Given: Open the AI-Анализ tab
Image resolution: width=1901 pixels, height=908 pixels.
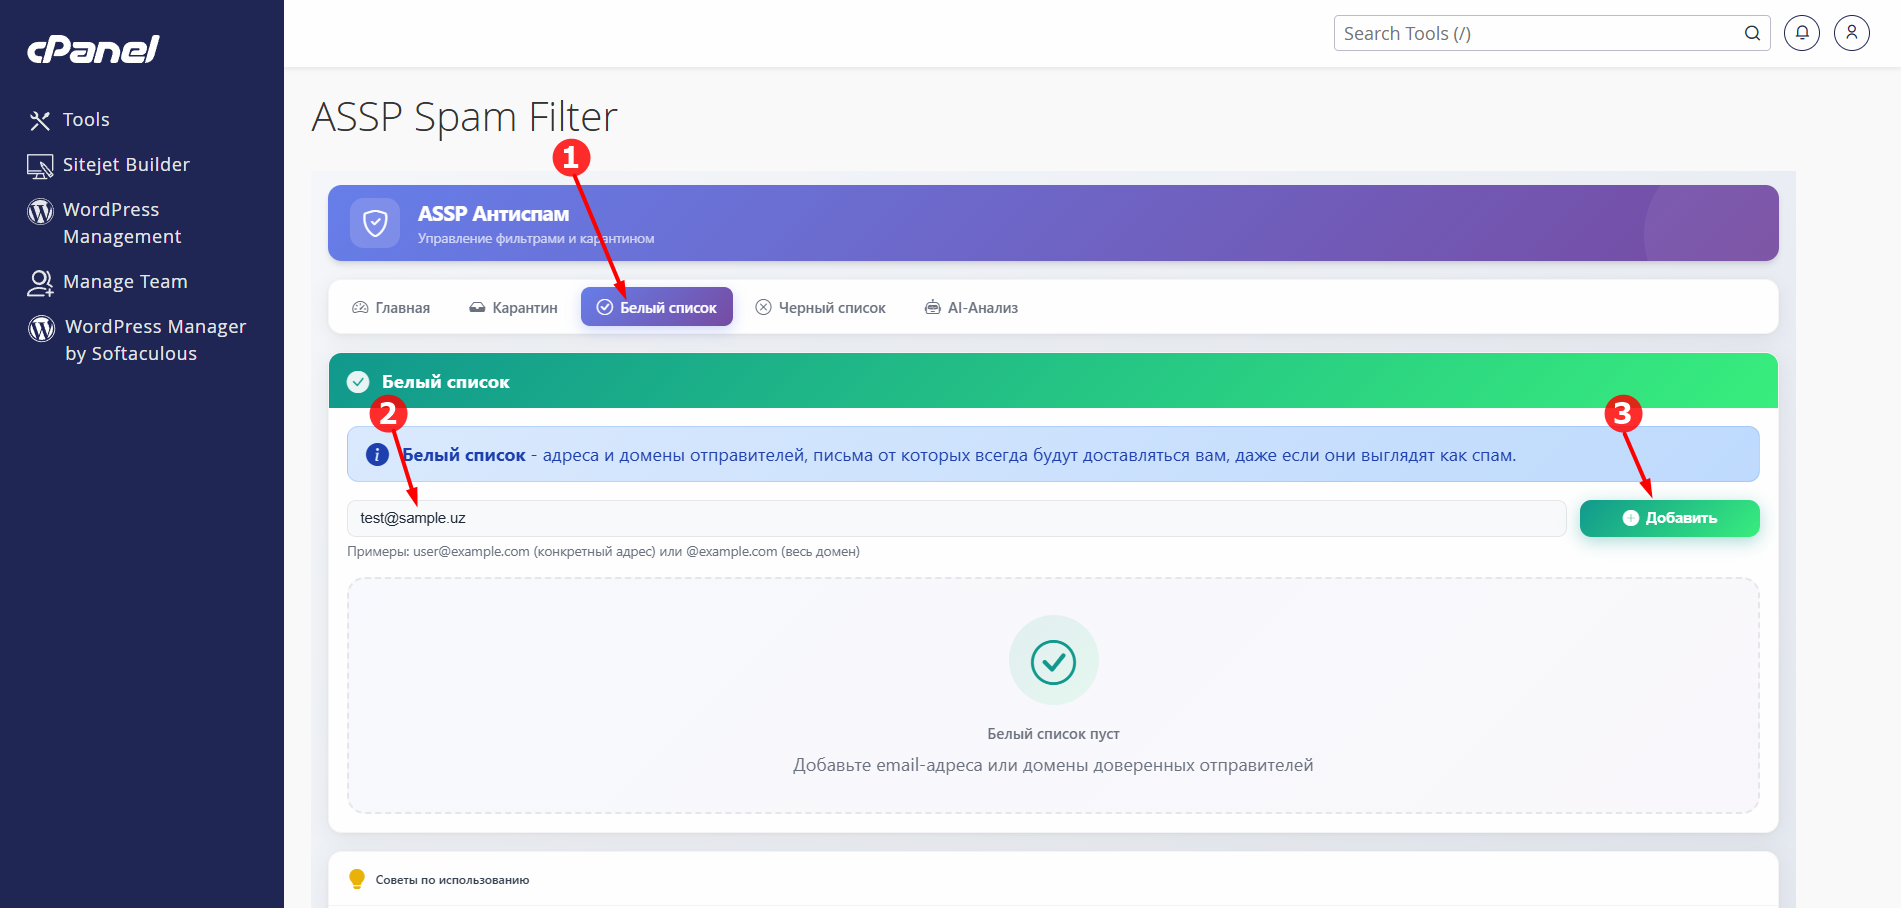Looking at the screenshot, I should click(971, 308).
